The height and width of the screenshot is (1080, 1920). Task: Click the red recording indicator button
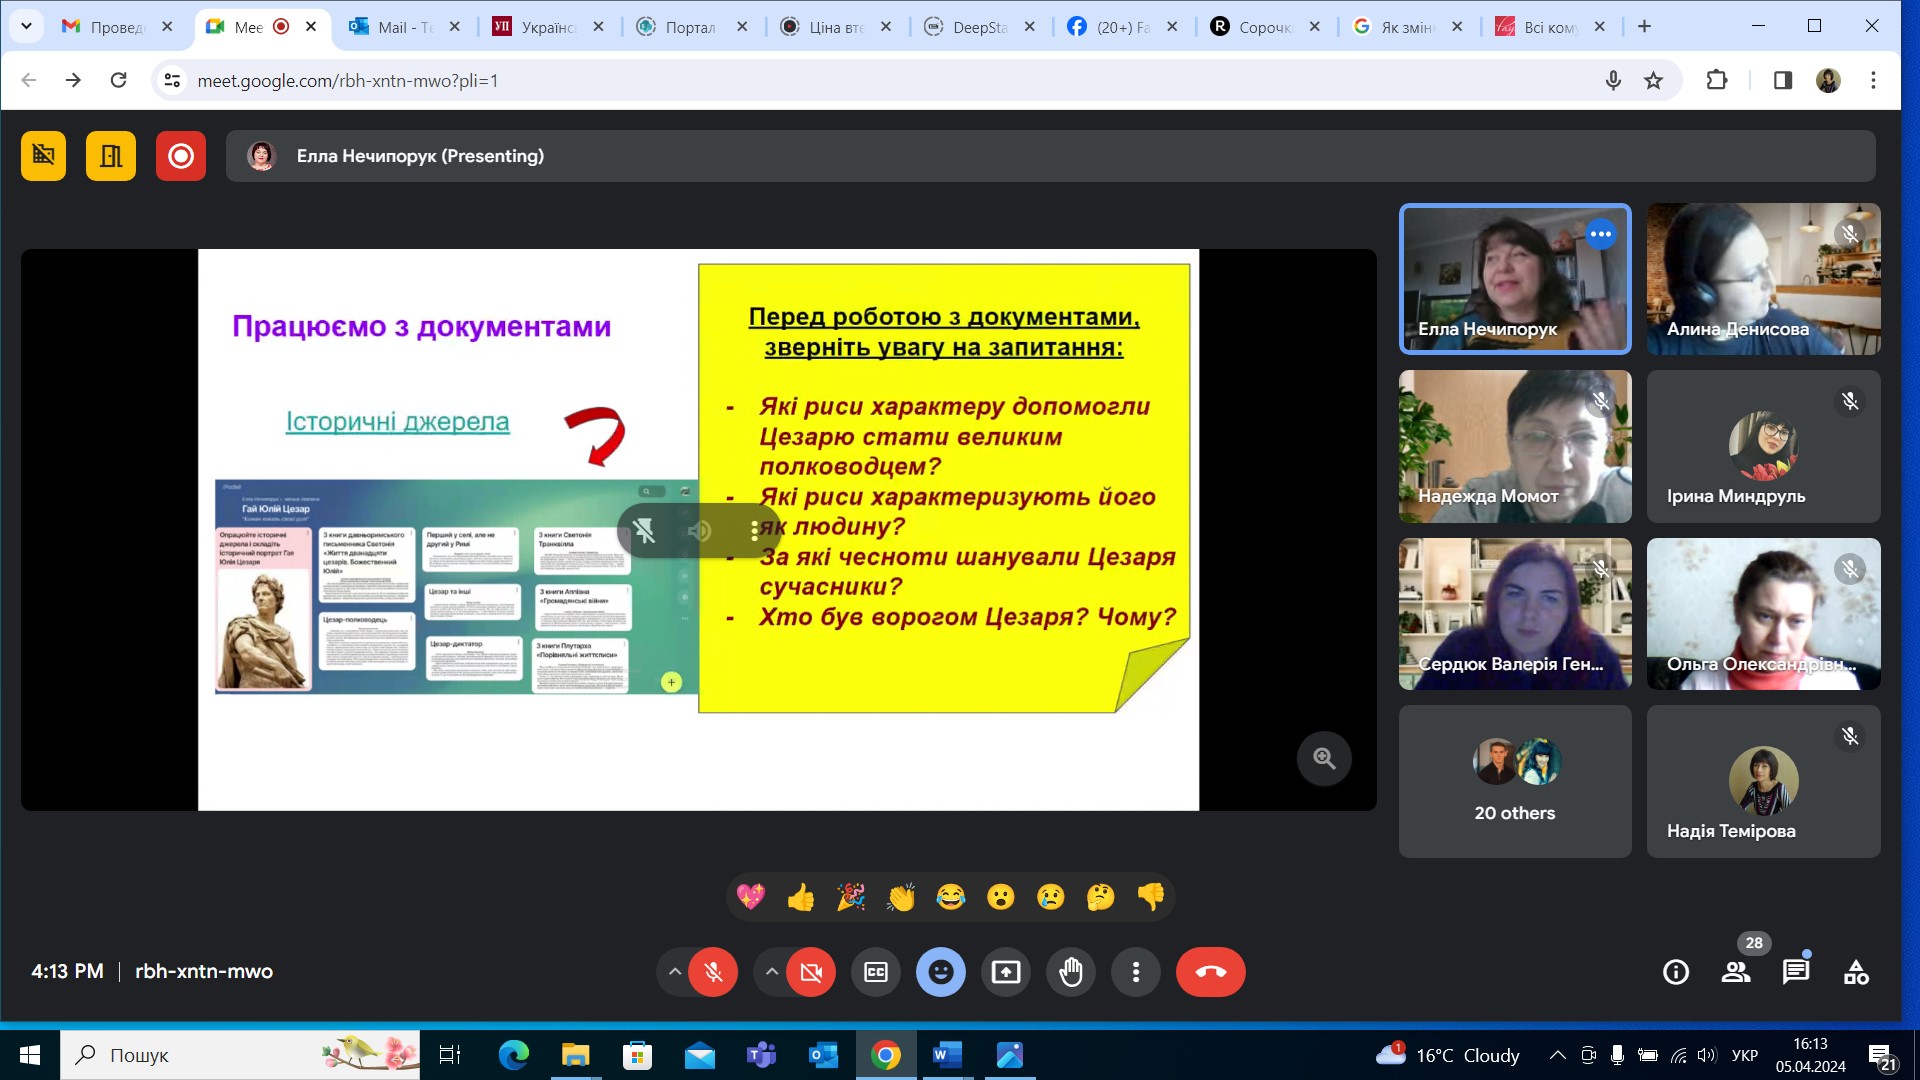point(181,156)
